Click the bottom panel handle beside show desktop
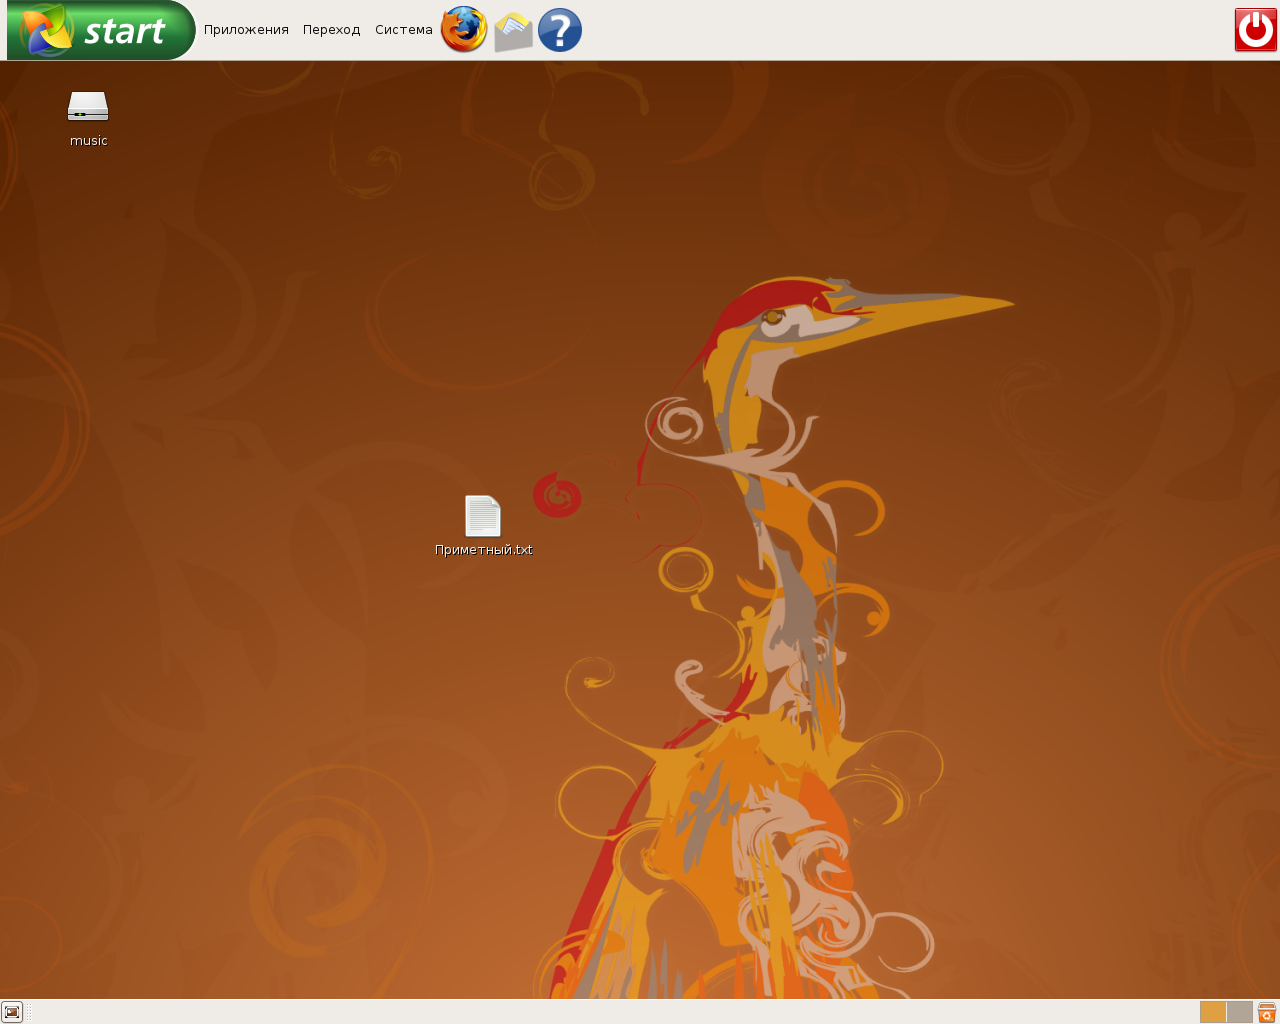This screenshot has height=1024, width=1280. [x=29, y=1012]
